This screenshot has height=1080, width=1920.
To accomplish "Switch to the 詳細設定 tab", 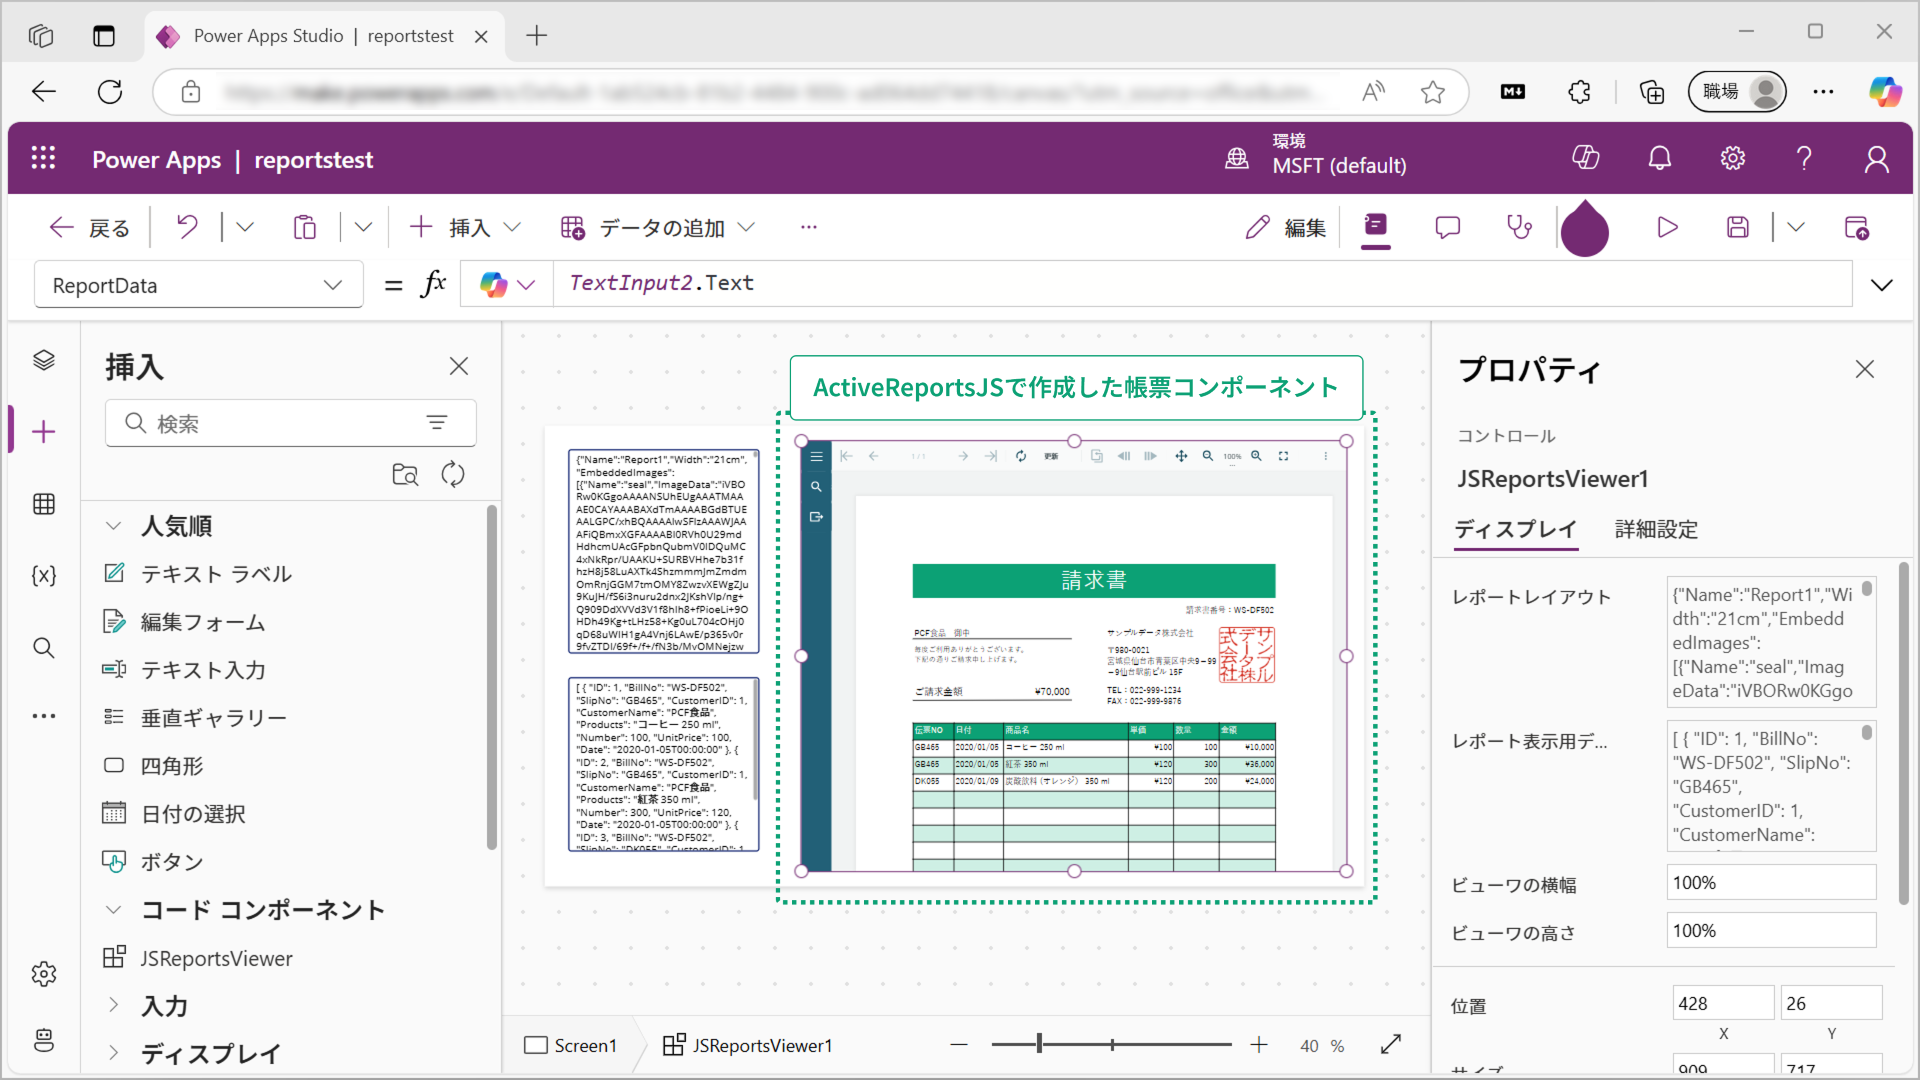I will (x=1656, y=529).
